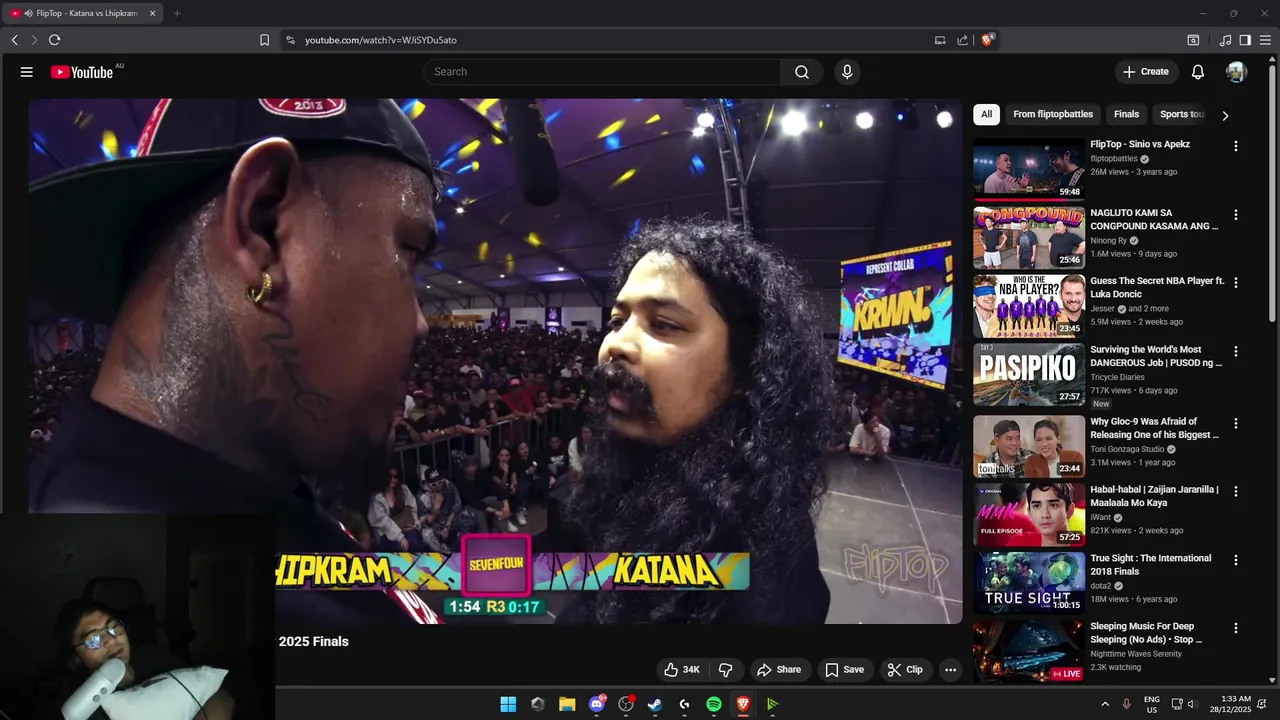Open the browser main menu

(x=1266, y=40)
